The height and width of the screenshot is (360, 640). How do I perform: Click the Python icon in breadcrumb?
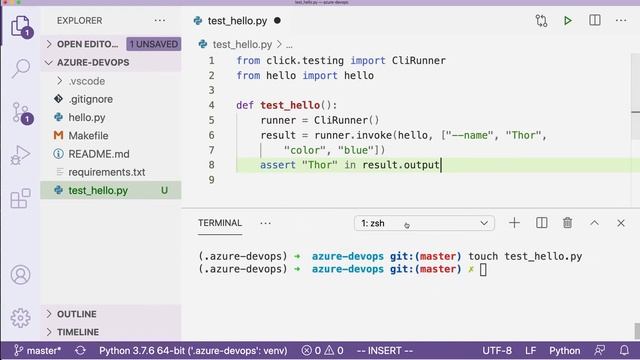coord(203,44)
